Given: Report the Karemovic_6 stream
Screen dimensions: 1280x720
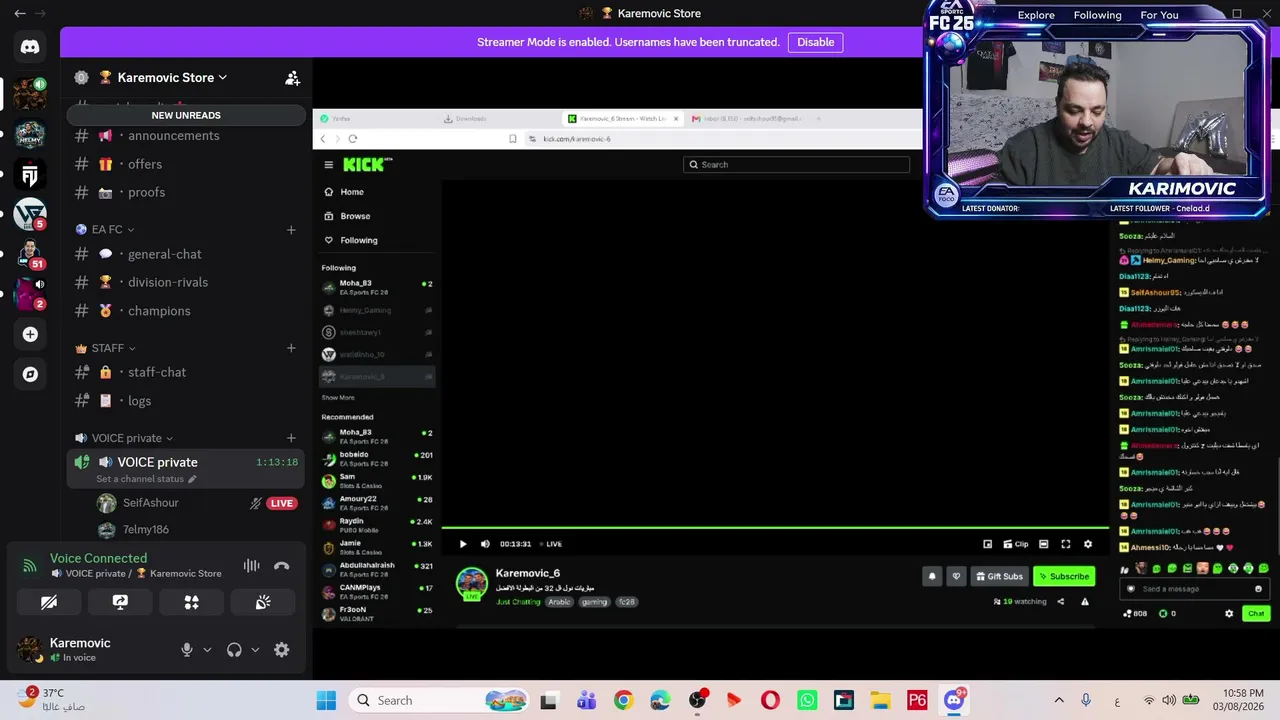Looking at the screenshot, I should [x=1085, y=602].
